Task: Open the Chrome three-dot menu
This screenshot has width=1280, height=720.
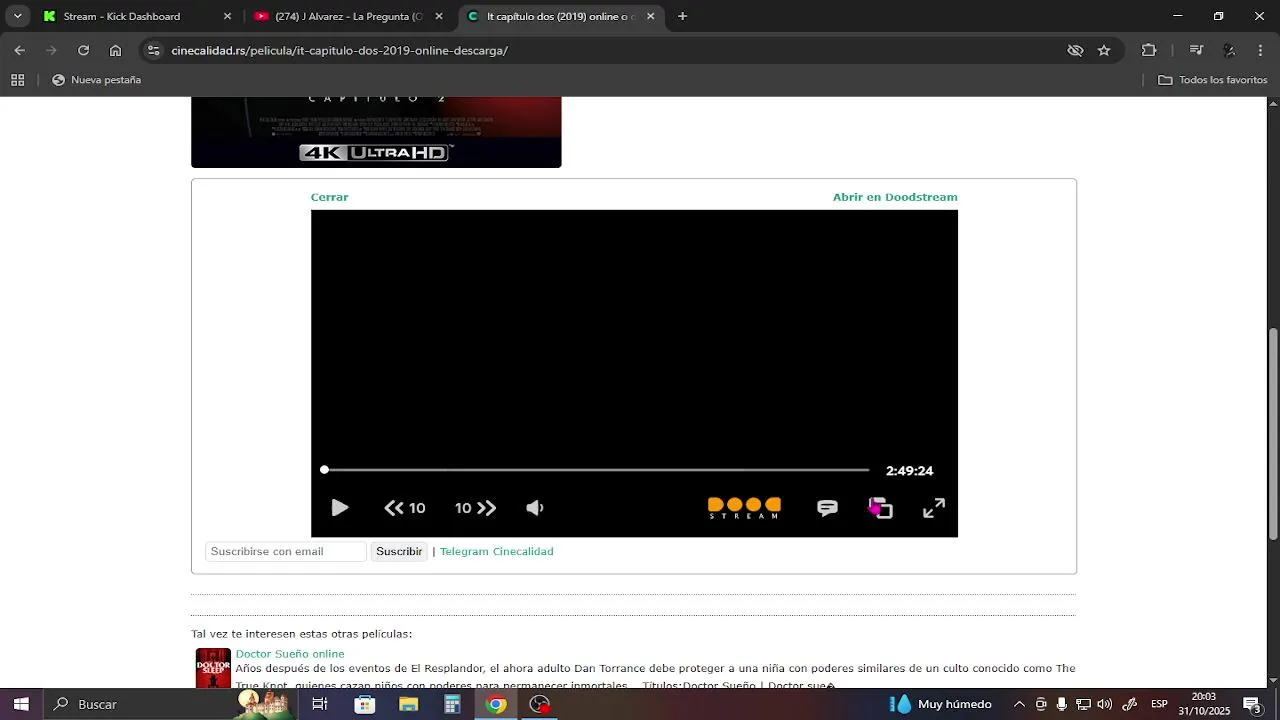Action: pos(1260,50)
